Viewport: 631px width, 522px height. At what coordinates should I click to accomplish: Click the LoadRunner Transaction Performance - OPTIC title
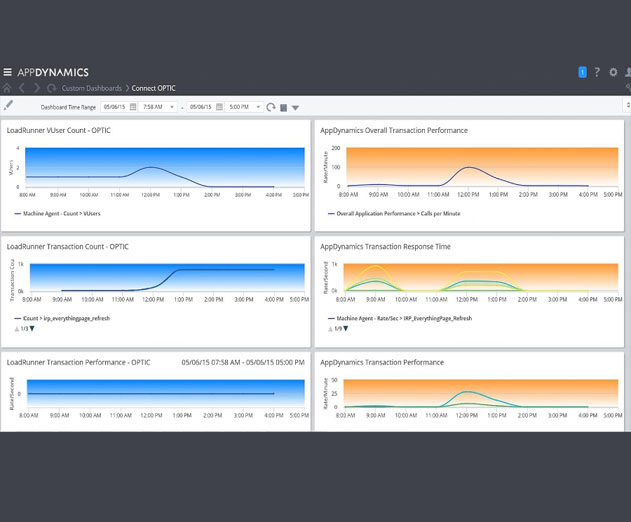[78, 363]
